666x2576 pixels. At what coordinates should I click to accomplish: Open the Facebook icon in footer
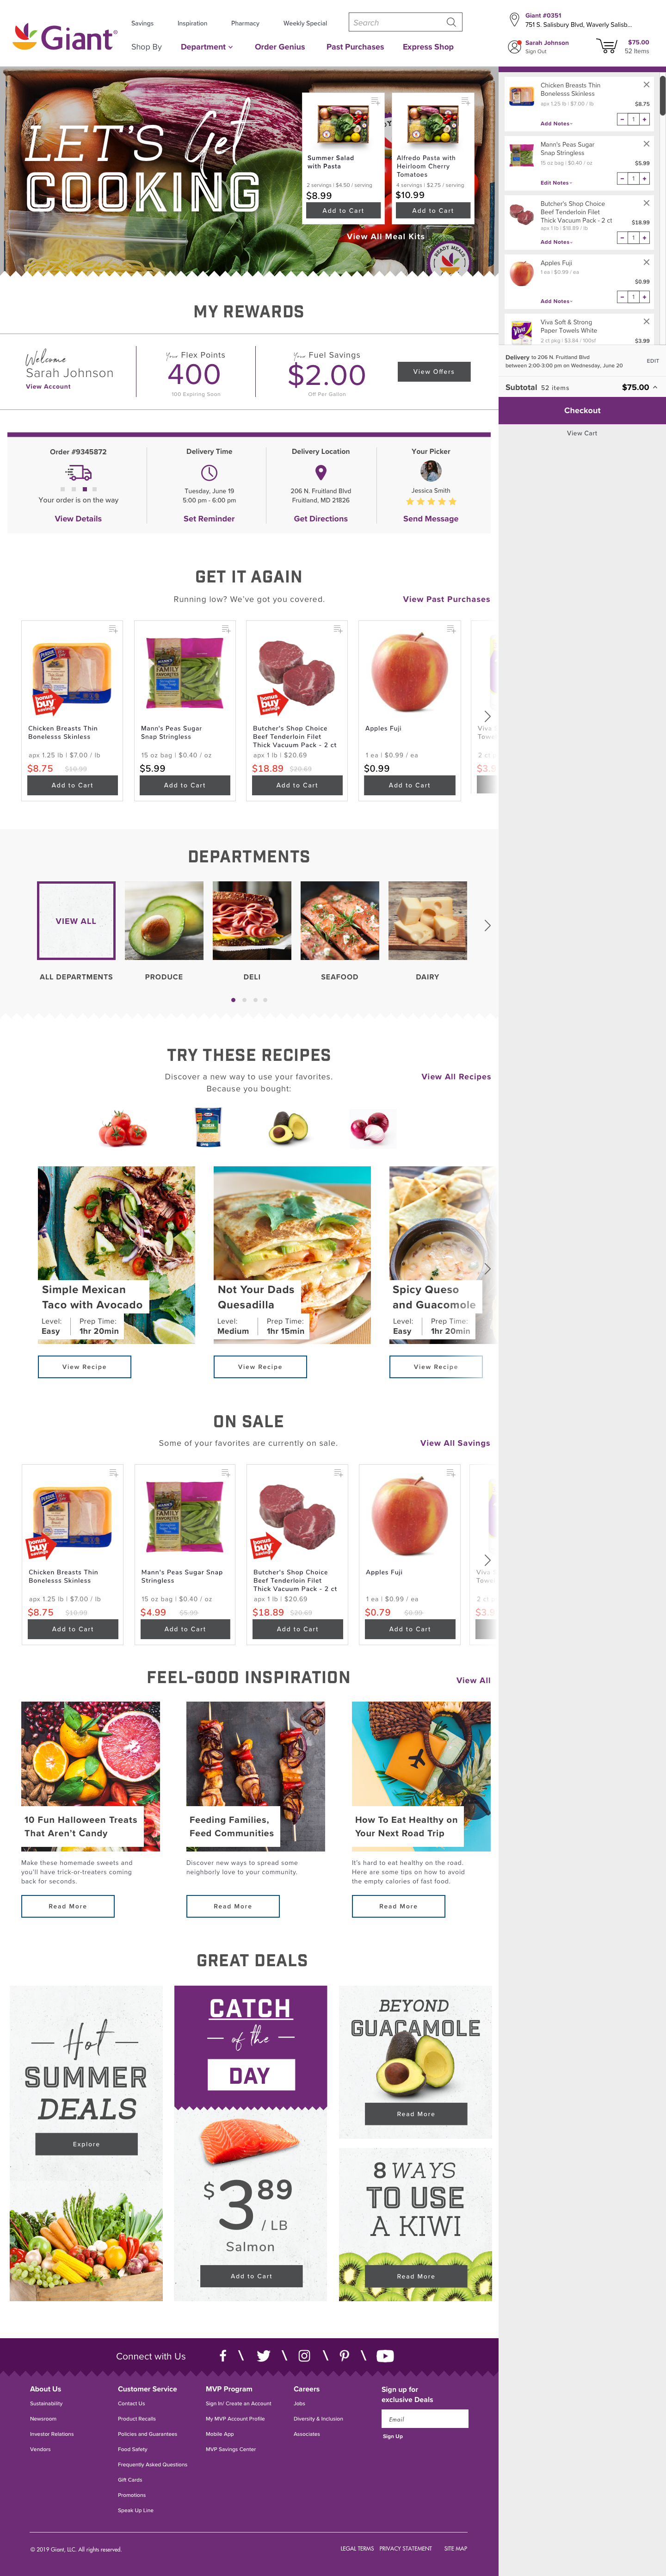pyautogui.click(x=223, y=2356)
